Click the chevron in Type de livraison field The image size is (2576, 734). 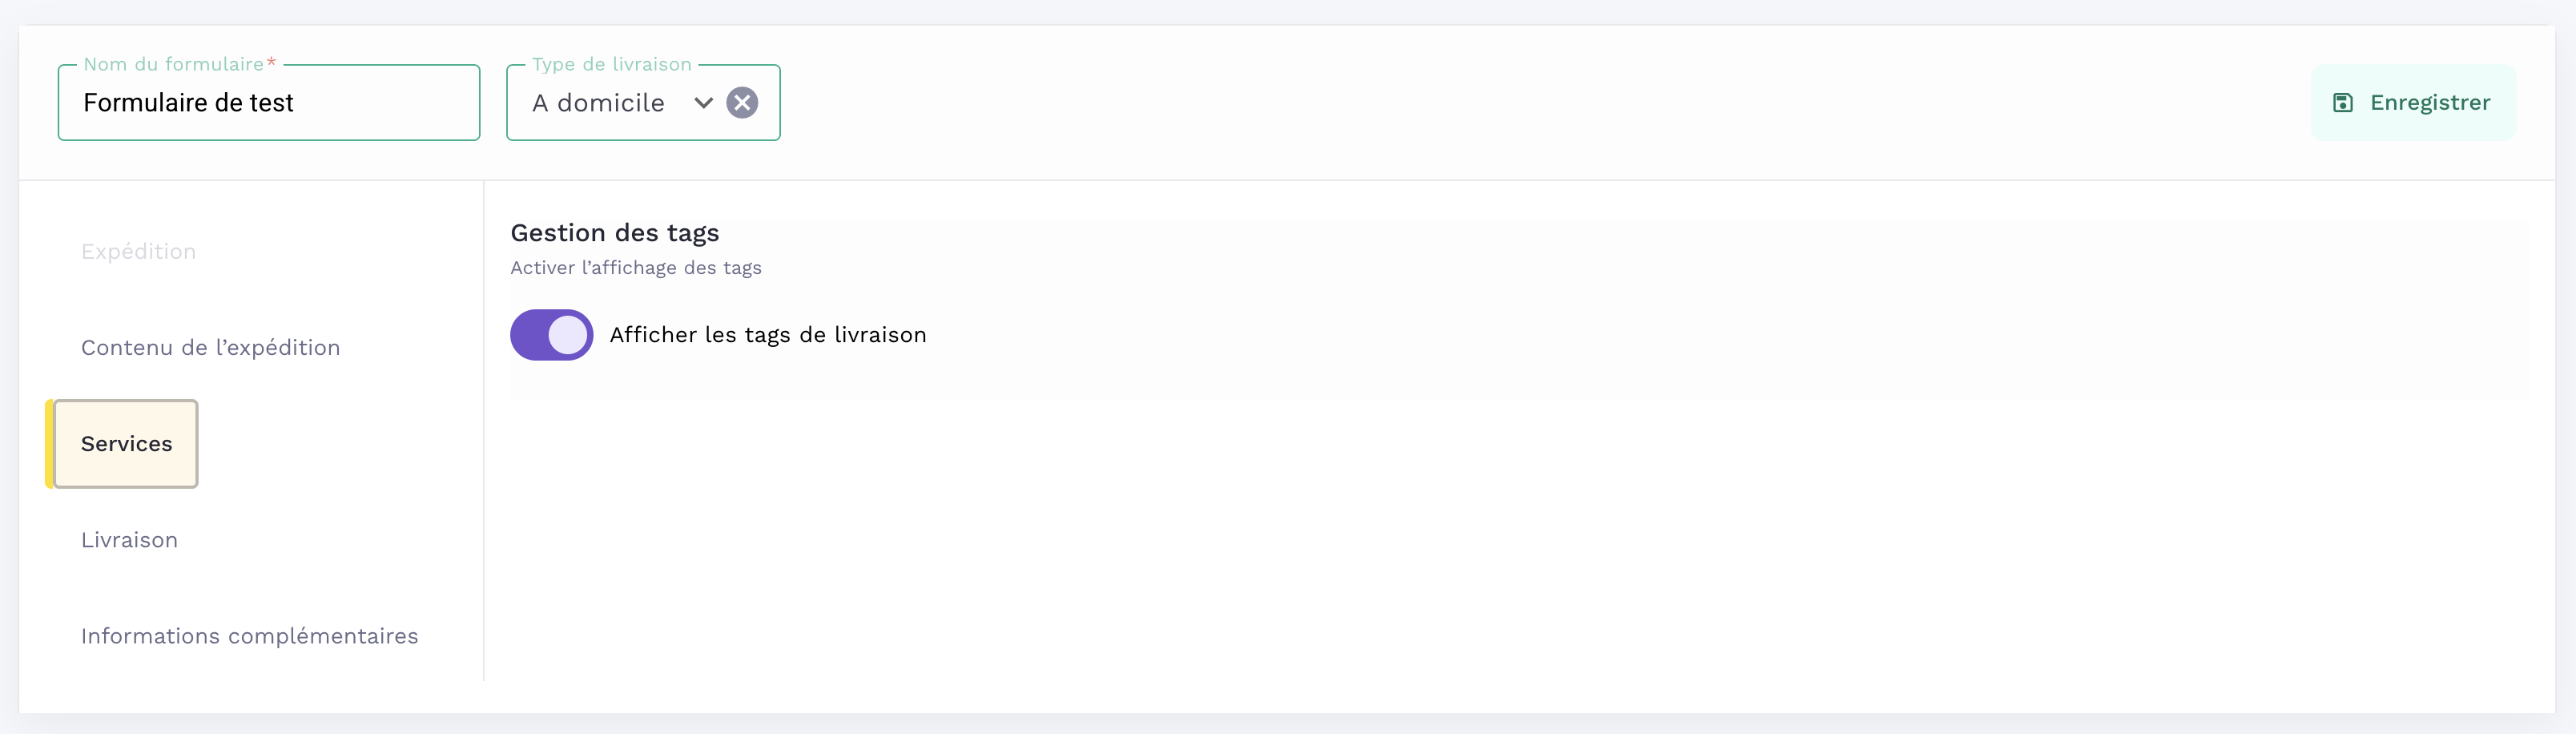tap(703, 102)
